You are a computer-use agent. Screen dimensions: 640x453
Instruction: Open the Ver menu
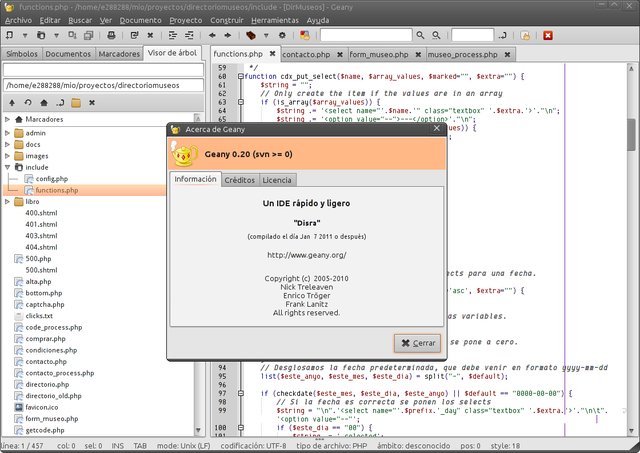[106, 20]
